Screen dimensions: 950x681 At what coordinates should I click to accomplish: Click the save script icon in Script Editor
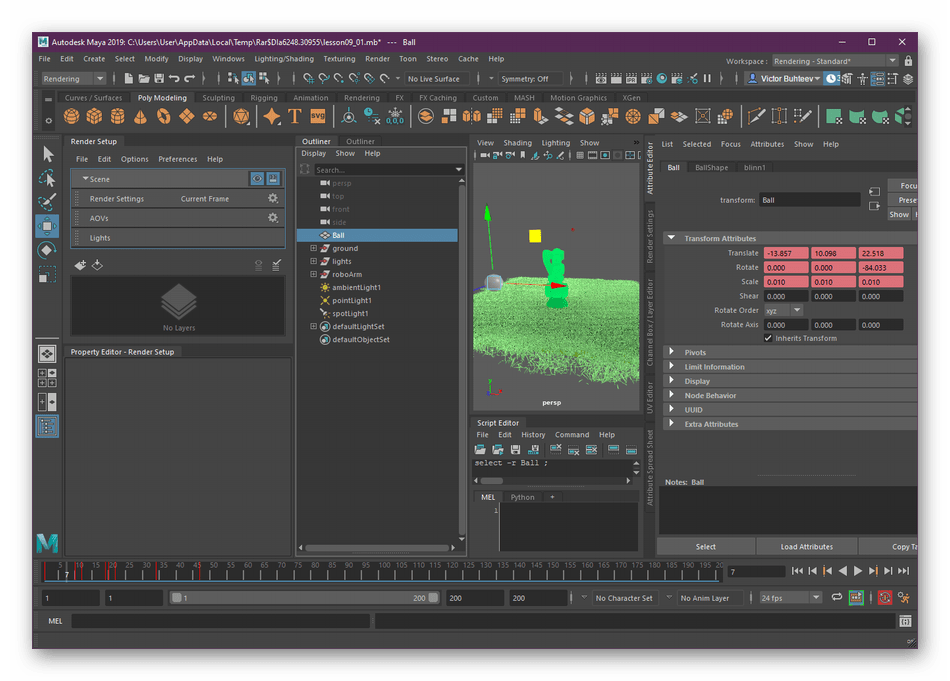click(515, 450)
